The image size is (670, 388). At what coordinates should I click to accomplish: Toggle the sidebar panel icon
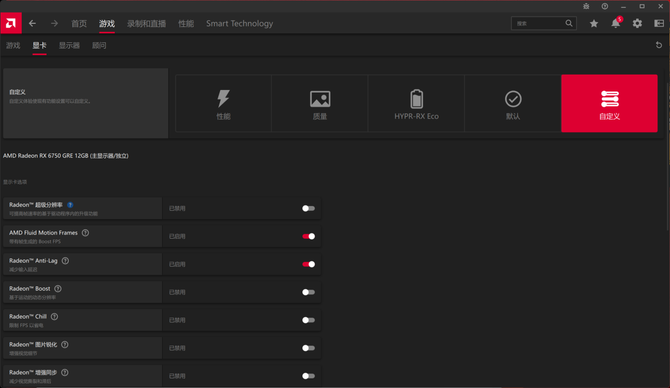point(659,24)
